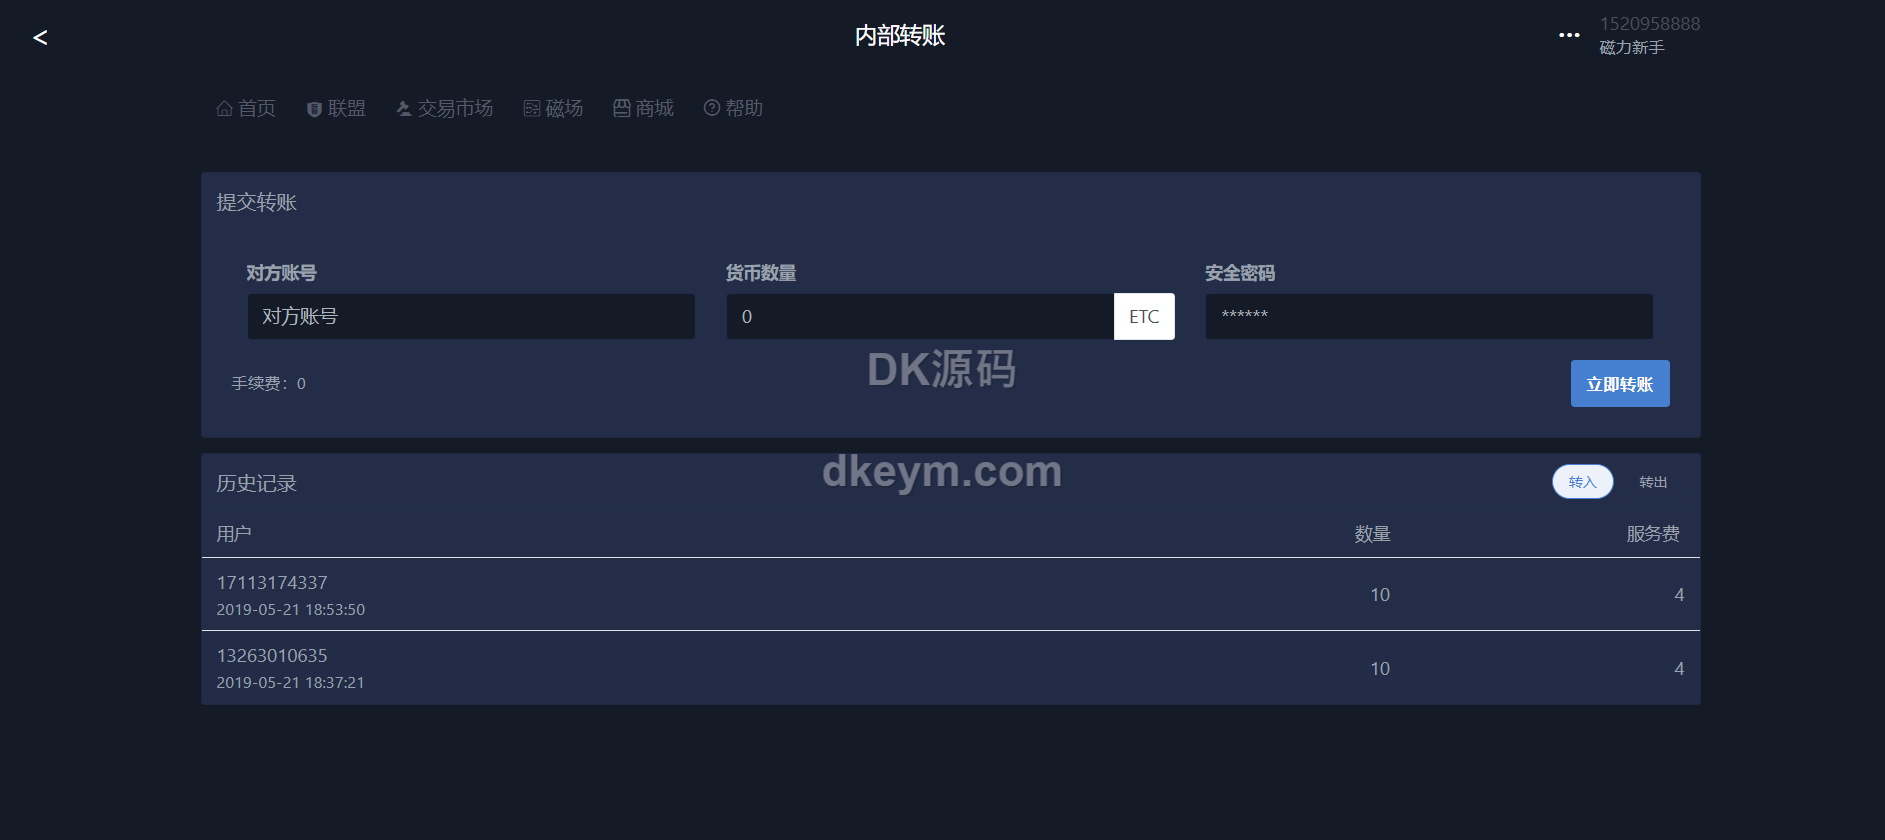The image size is (1885, 840).
Task: Click the 磁场 panel icon
Action: [x=532, y=108]
